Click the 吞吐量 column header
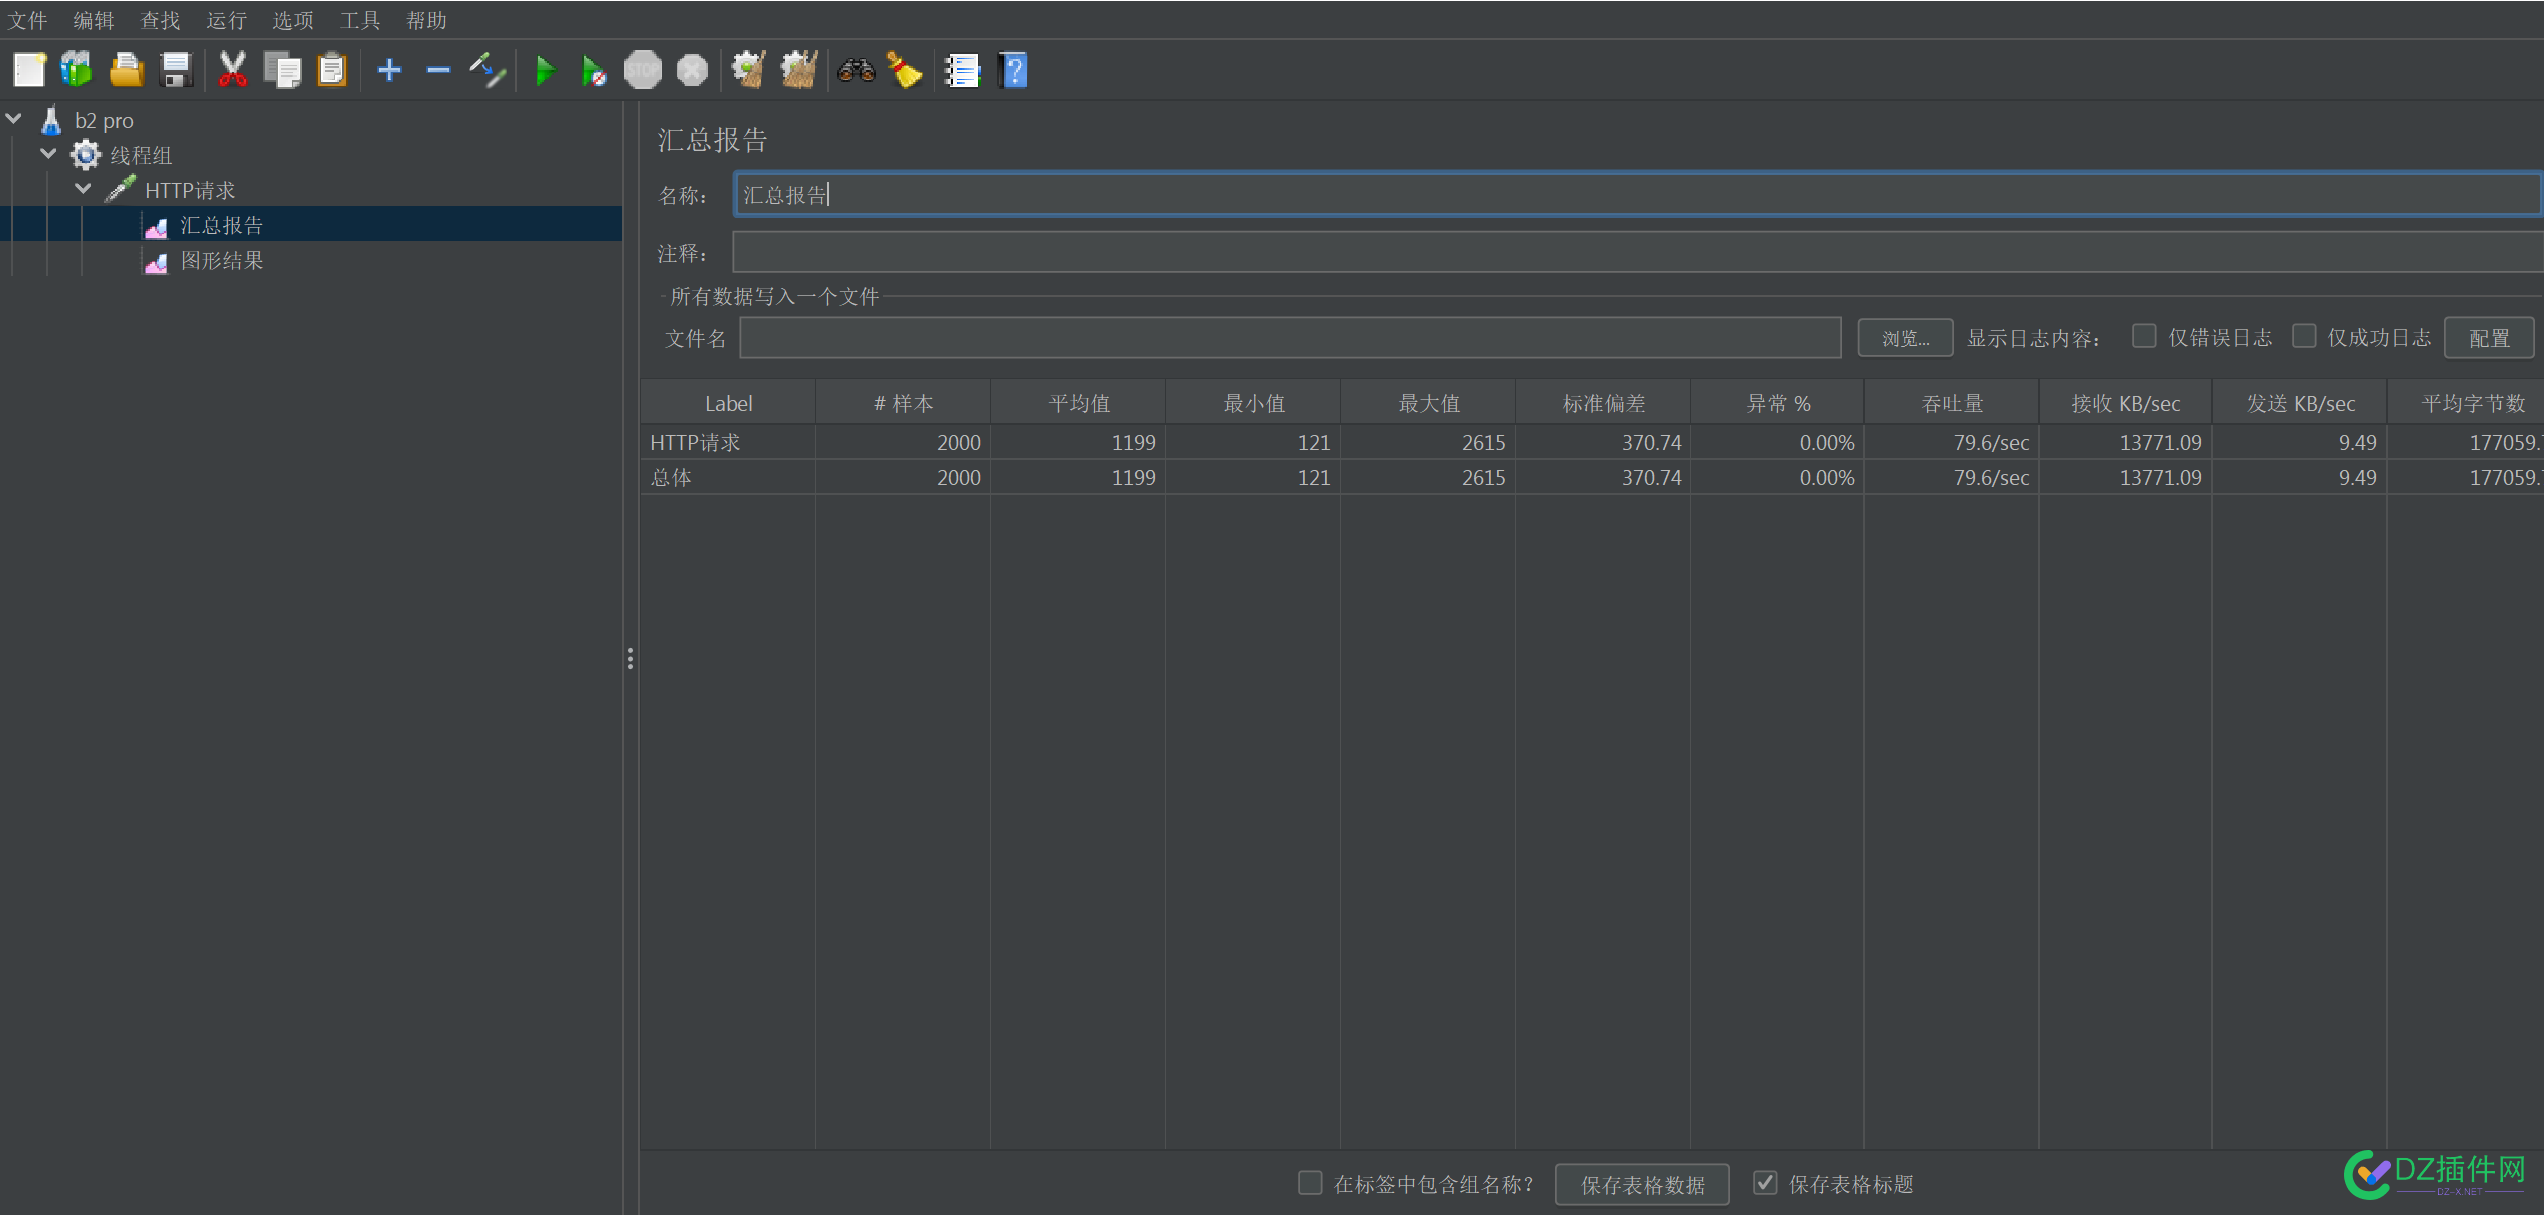 click(x=1952, y=403)
